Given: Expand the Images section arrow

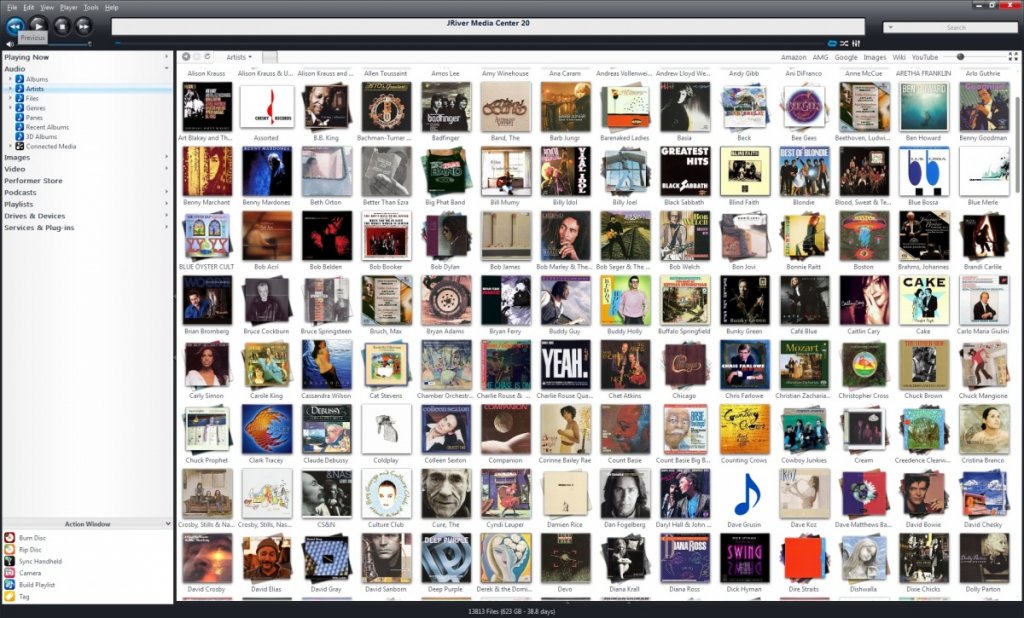Looking at the screenshot, I should tap(167, 157).
